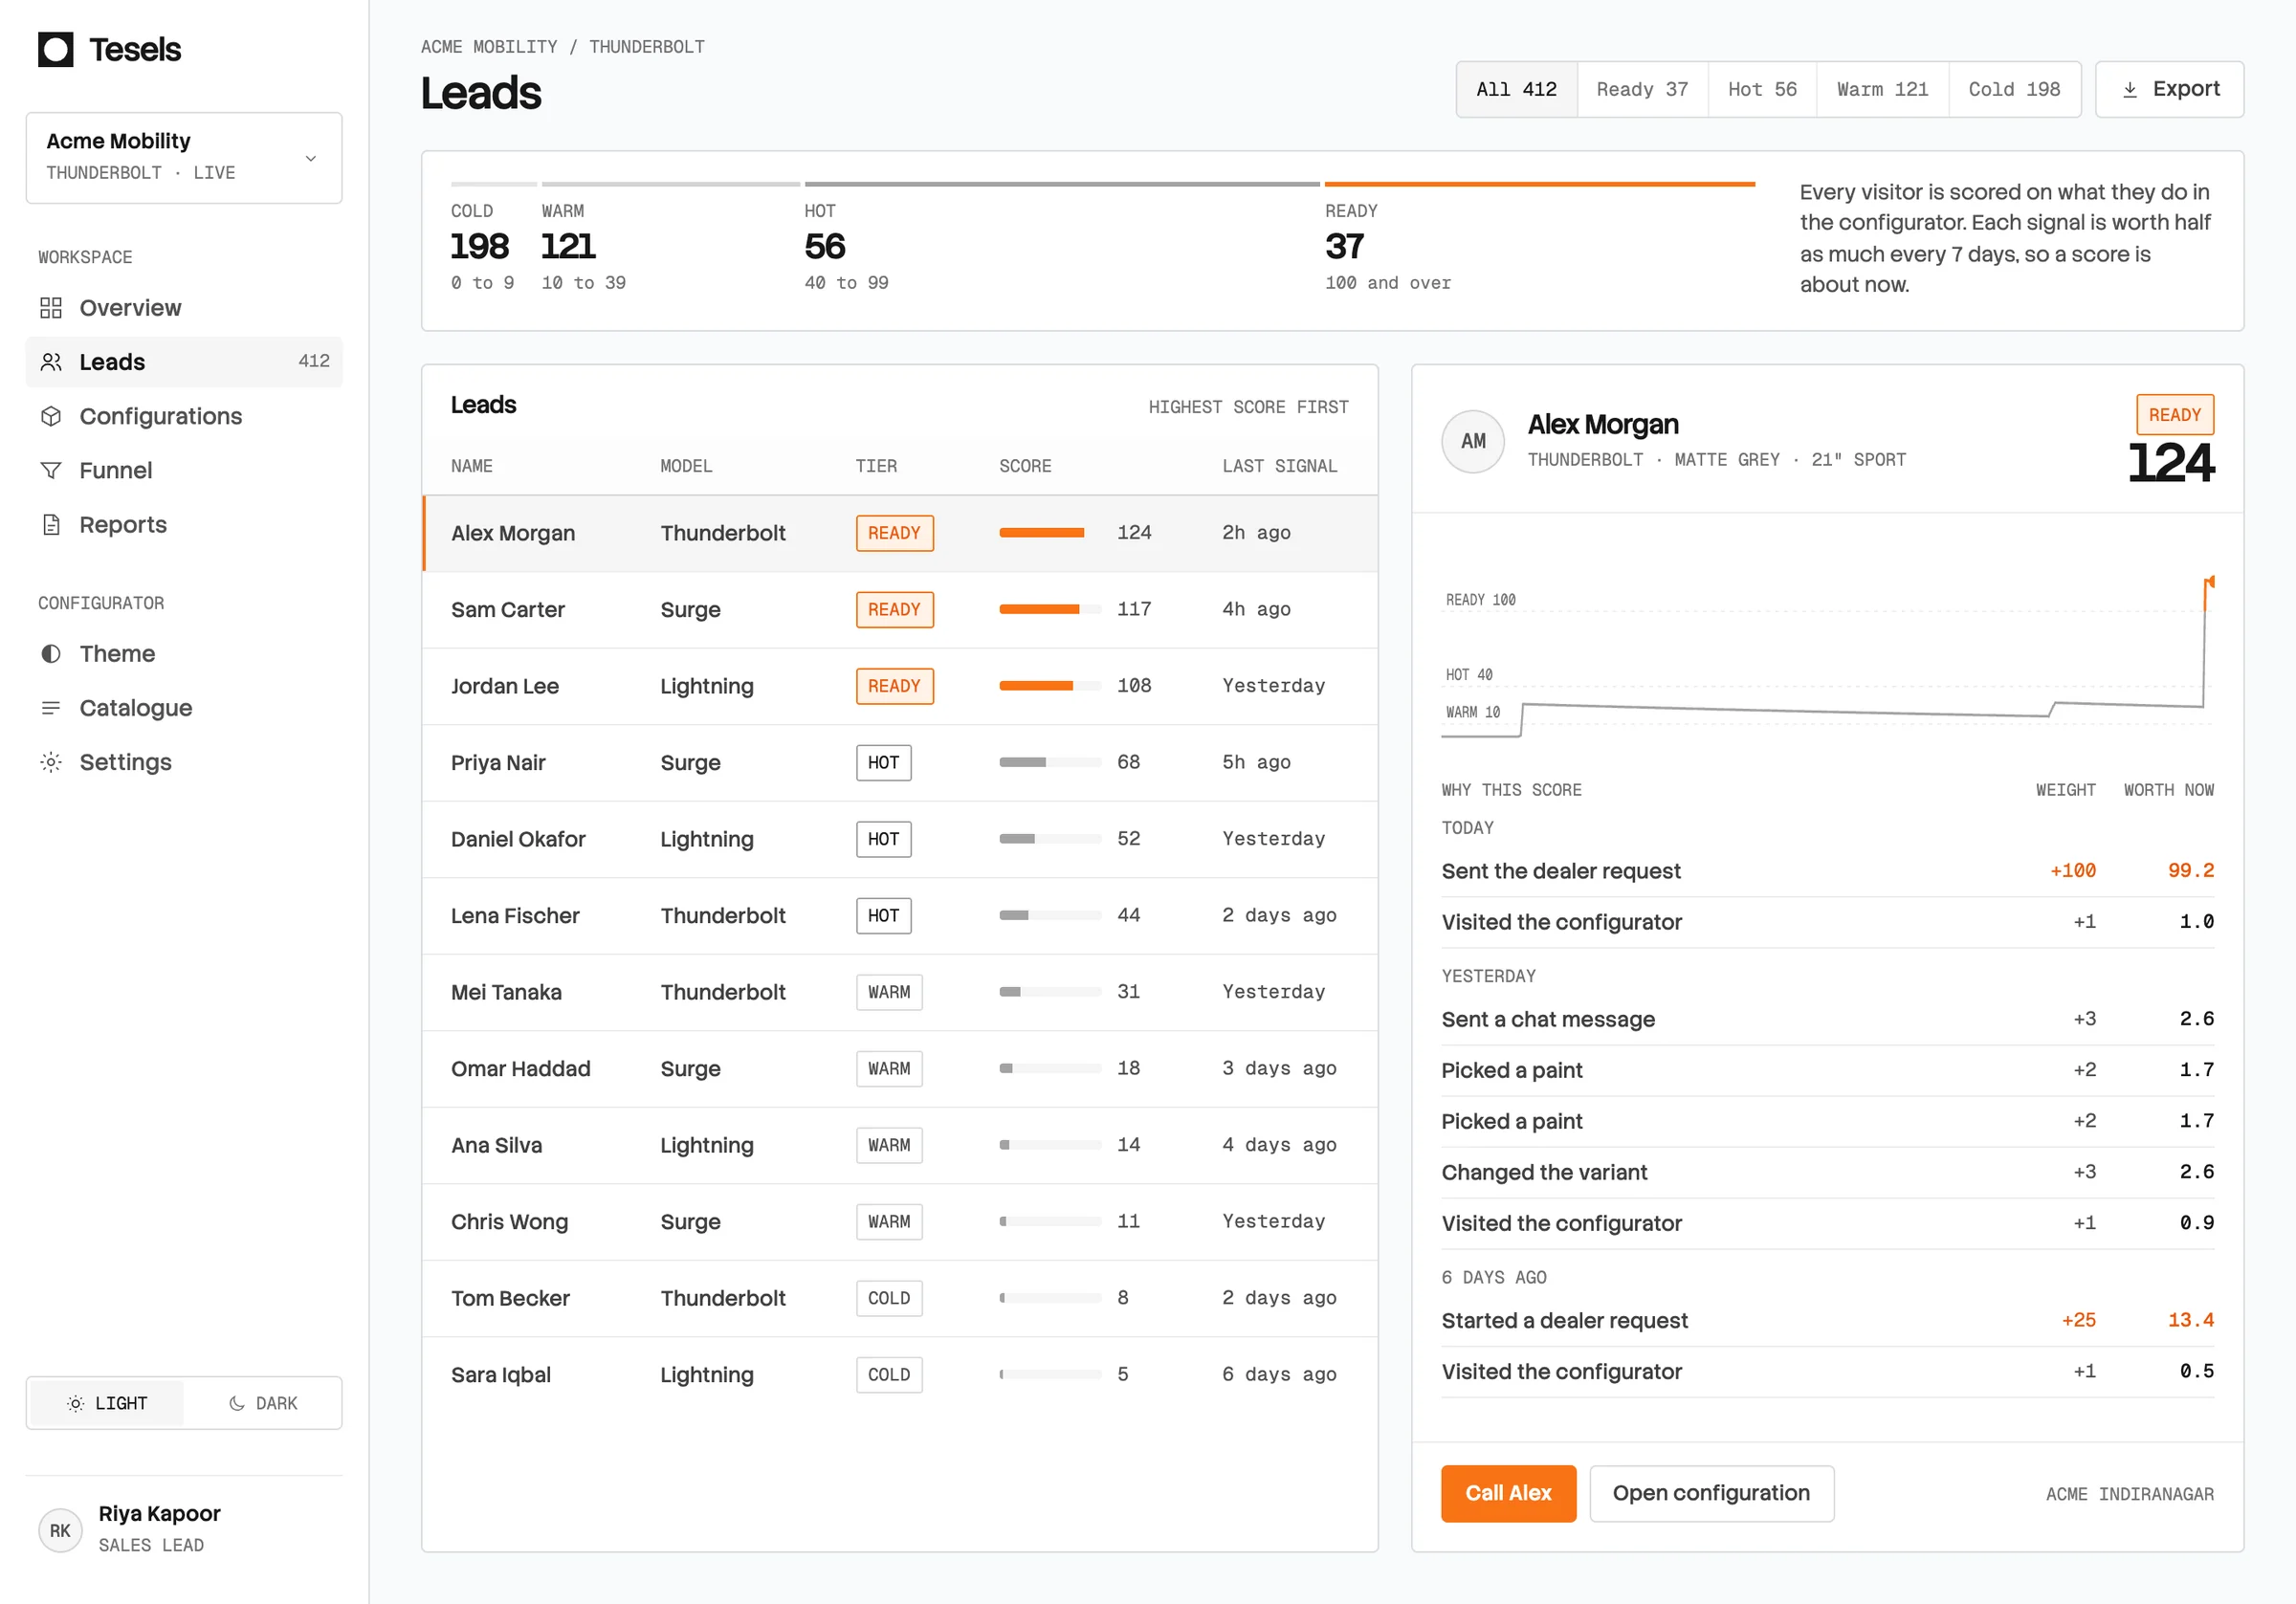
Task: Click the Funnel filter icon
Action: [51, 470]
